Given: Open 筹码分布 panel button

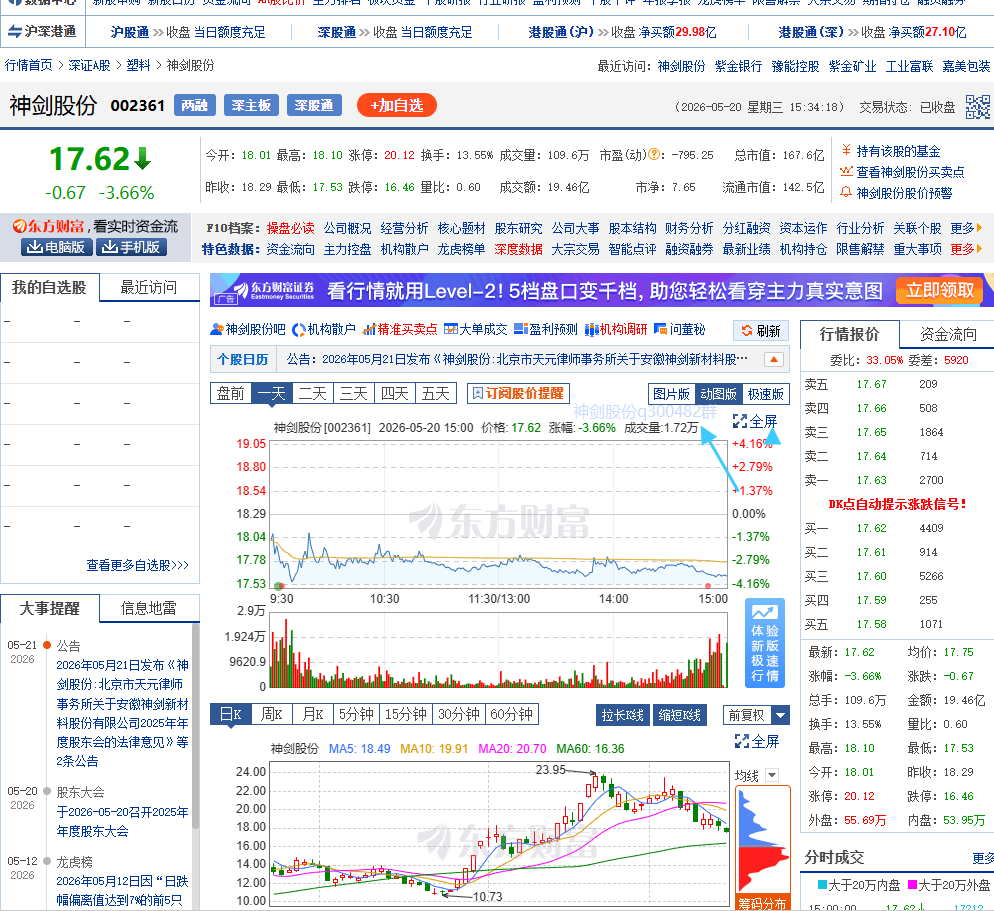Looking at the screenshot, I should (763, 903).
